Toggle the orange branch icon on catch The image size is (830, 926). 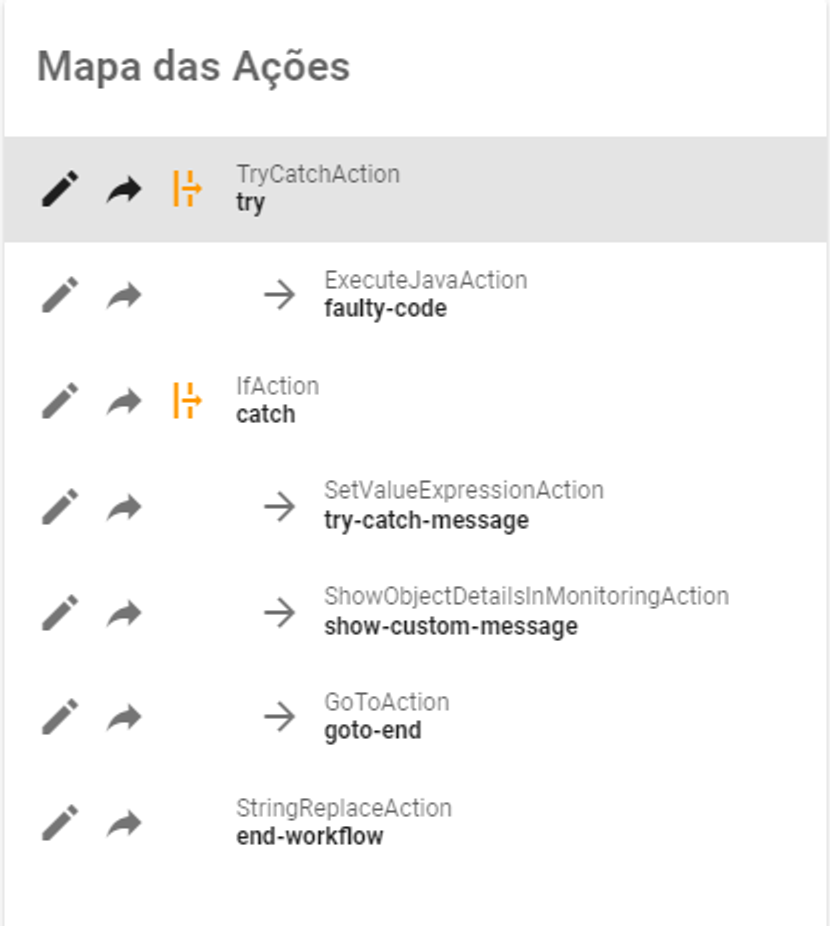(x=187, y=401)
